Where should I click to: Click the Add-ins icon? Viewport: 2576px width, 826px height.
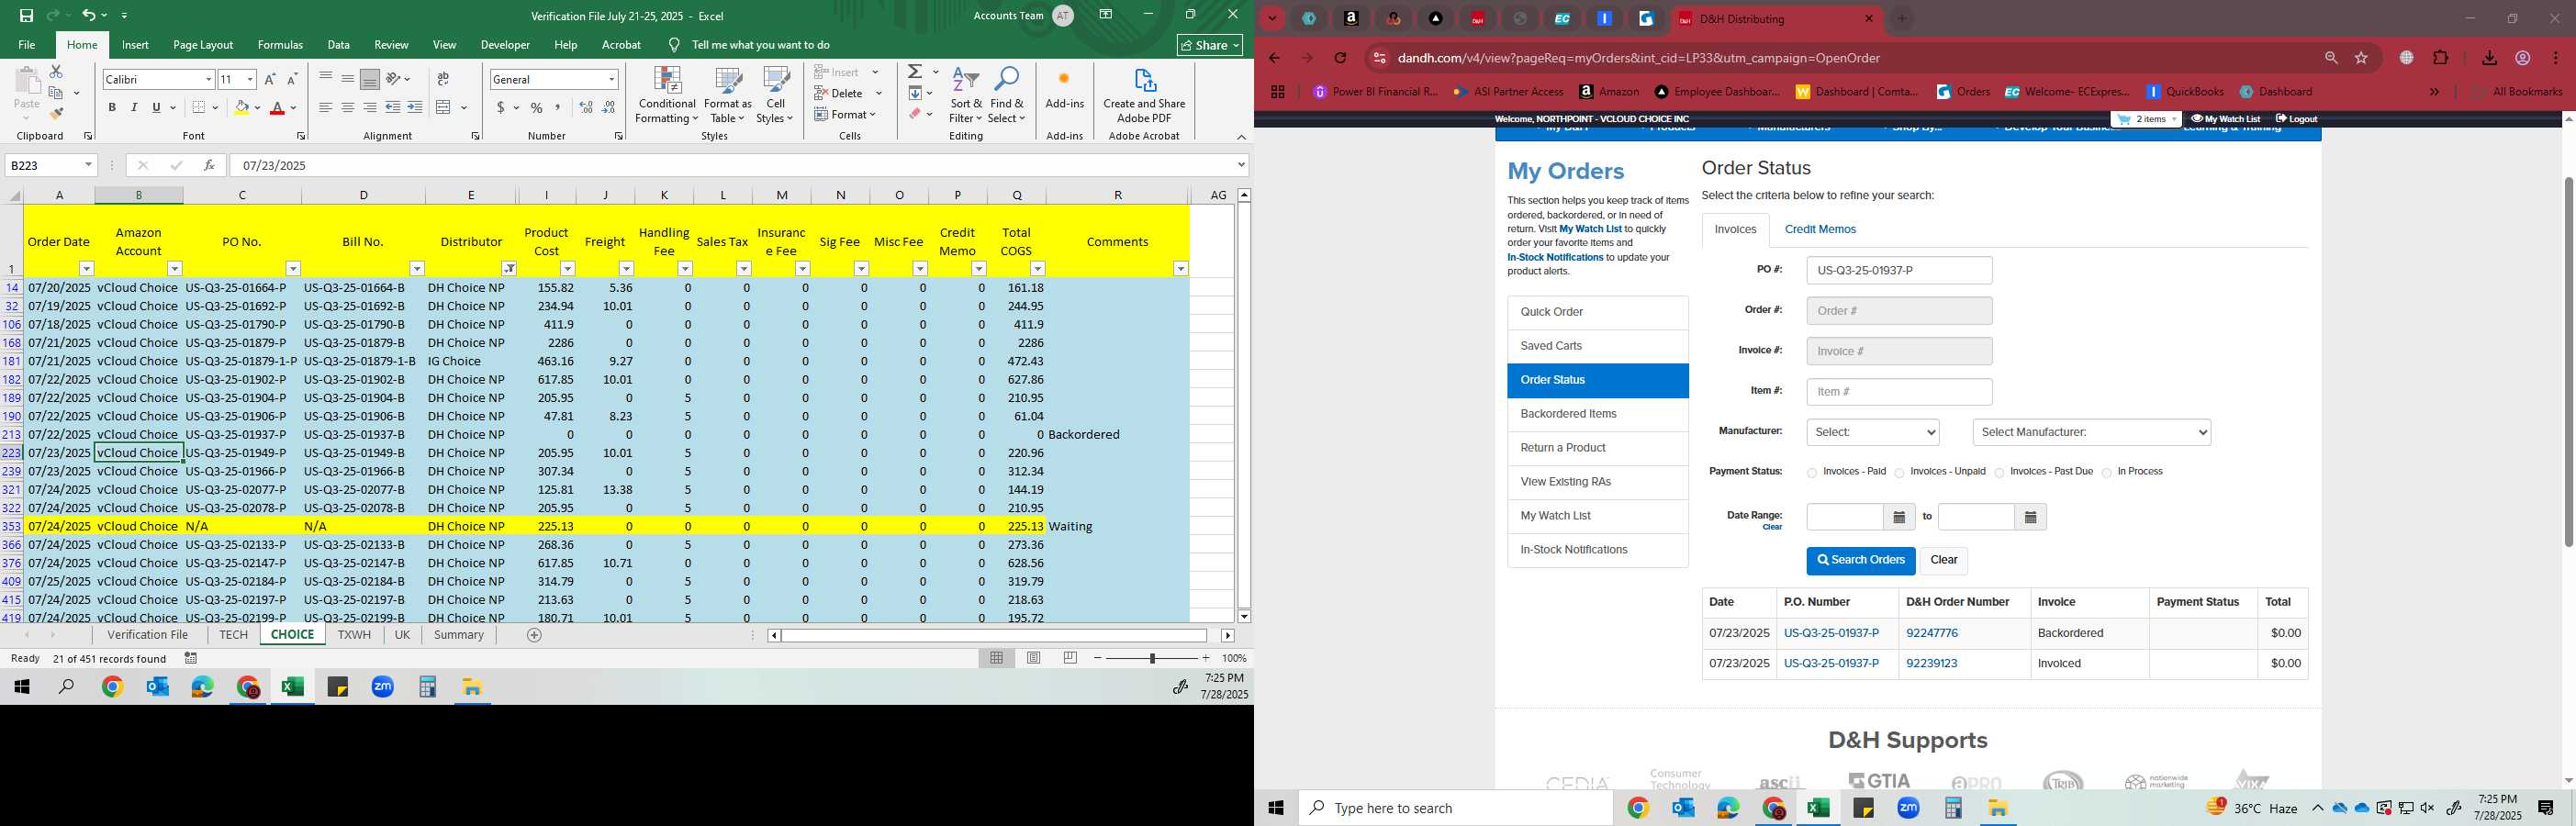[x=1064, y=90]
